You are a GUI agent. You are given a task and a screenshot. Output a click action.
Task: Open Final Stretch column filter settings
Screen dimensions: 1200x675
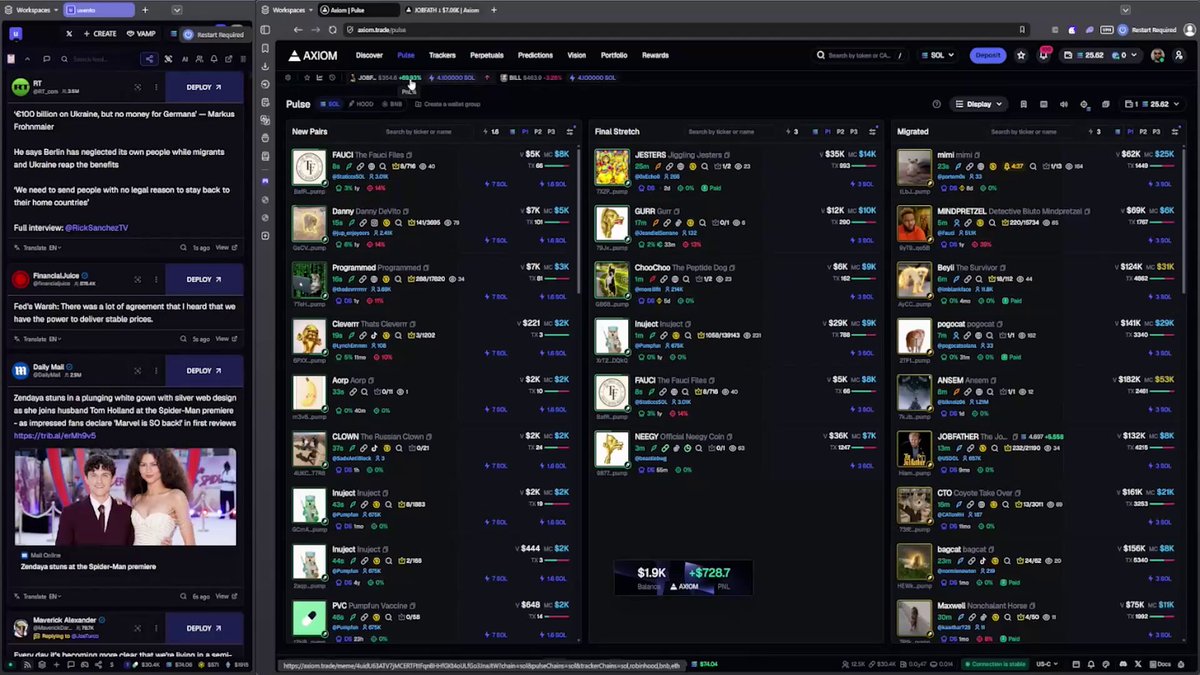pos(872,131)
